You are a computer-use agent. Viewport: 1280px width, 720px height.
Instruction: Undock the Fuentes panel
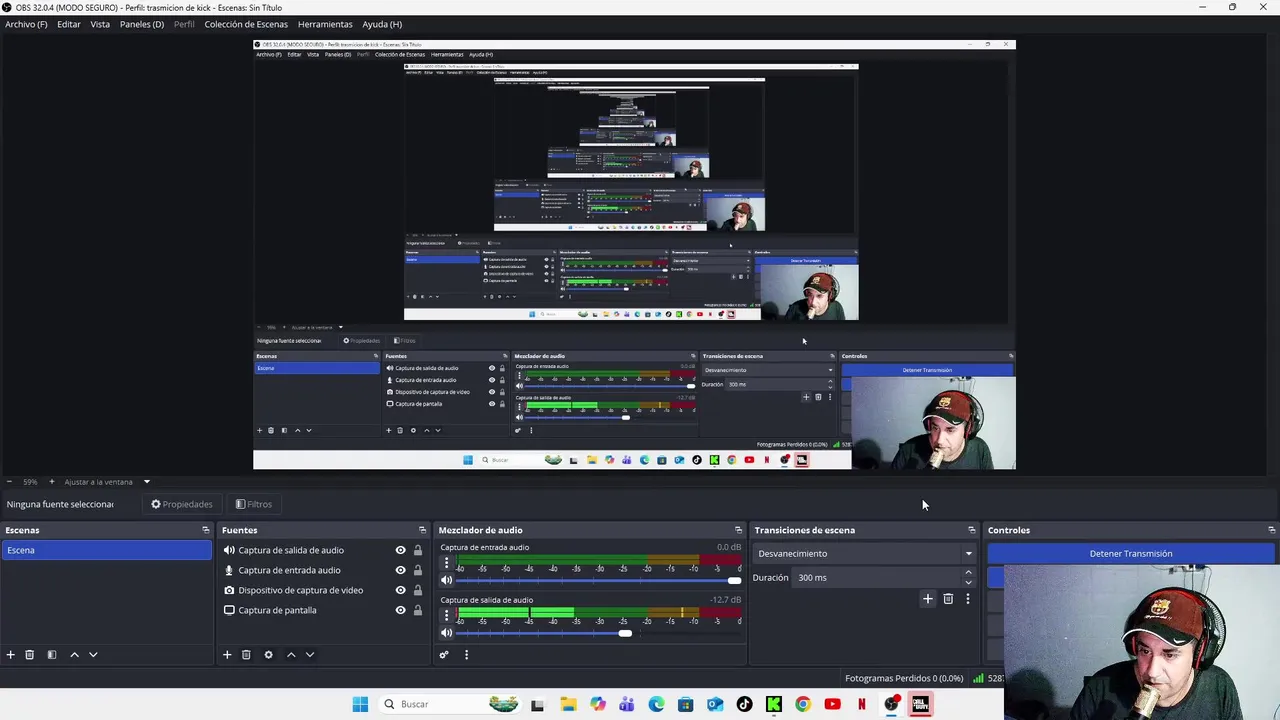[422, 530]
